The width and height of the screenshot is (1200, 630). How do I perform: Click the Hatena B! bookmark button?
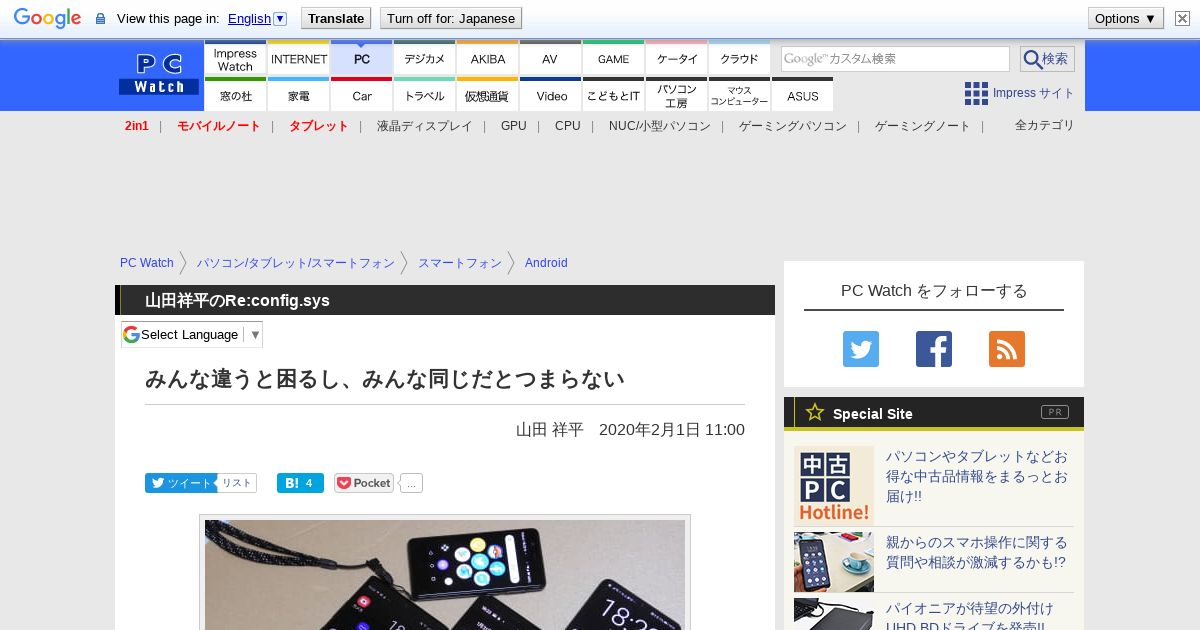[x=300, y=483]
